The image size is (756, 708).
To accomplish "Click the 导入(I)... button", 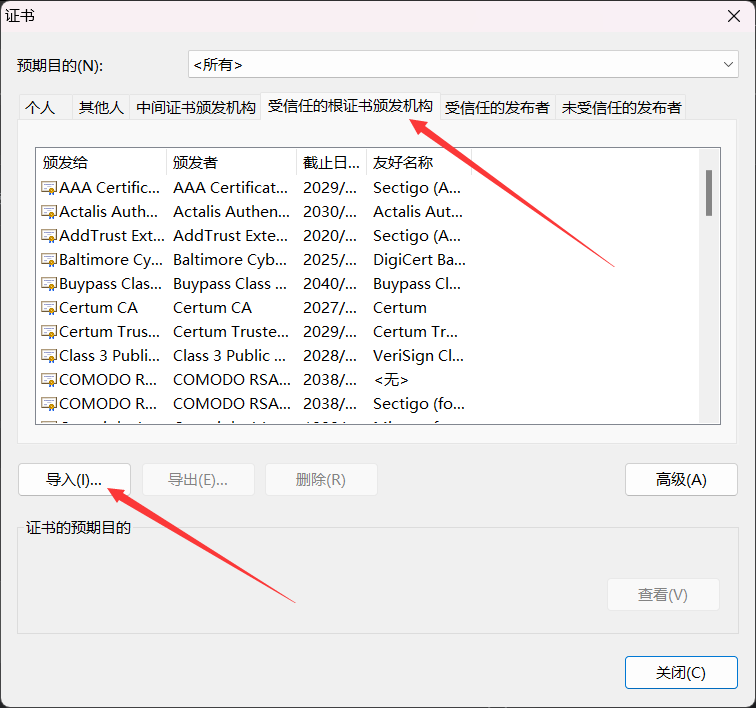I will click(74, 480).
